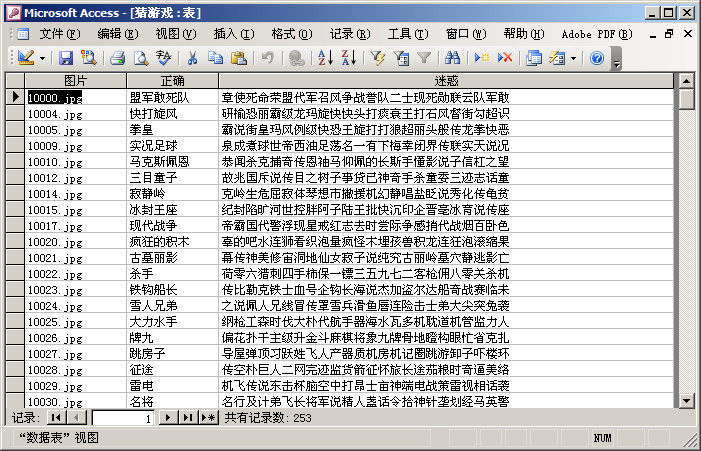Click the Paste clipboard icon
The height and width of the screenshot is (451, 701).
pos(239,58)
